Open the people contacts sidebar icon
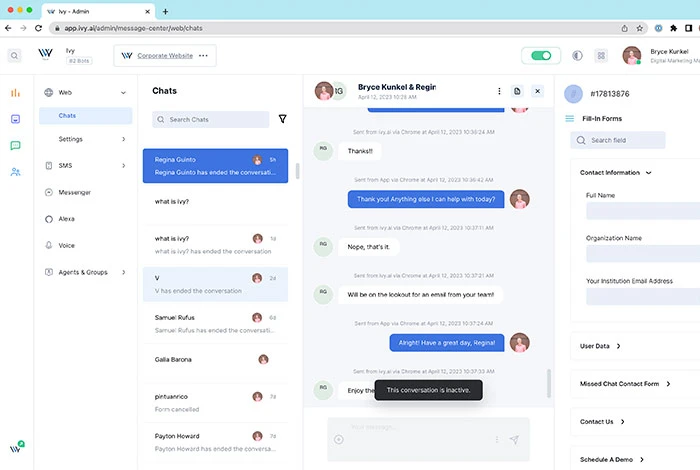The height and width of the screenshot is (470, 700). (x=15, y=172)
